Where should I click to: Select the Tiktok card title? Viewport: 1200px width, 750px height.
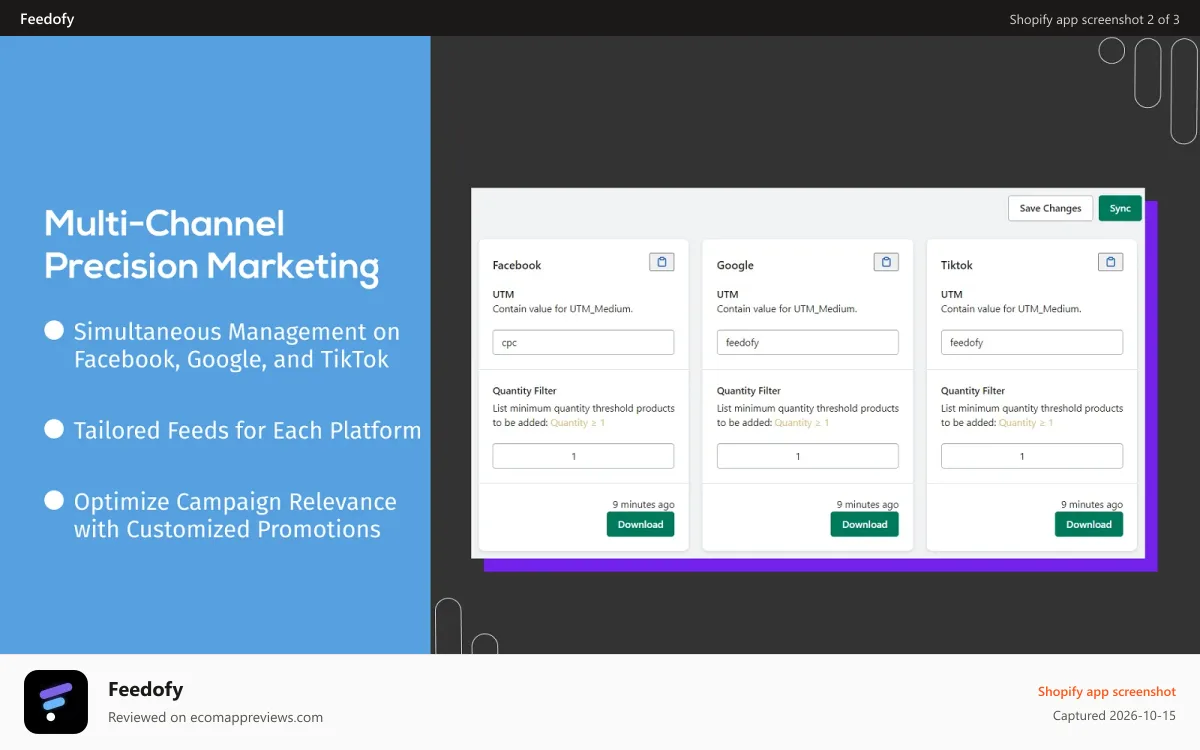click(x=957, y=265)
